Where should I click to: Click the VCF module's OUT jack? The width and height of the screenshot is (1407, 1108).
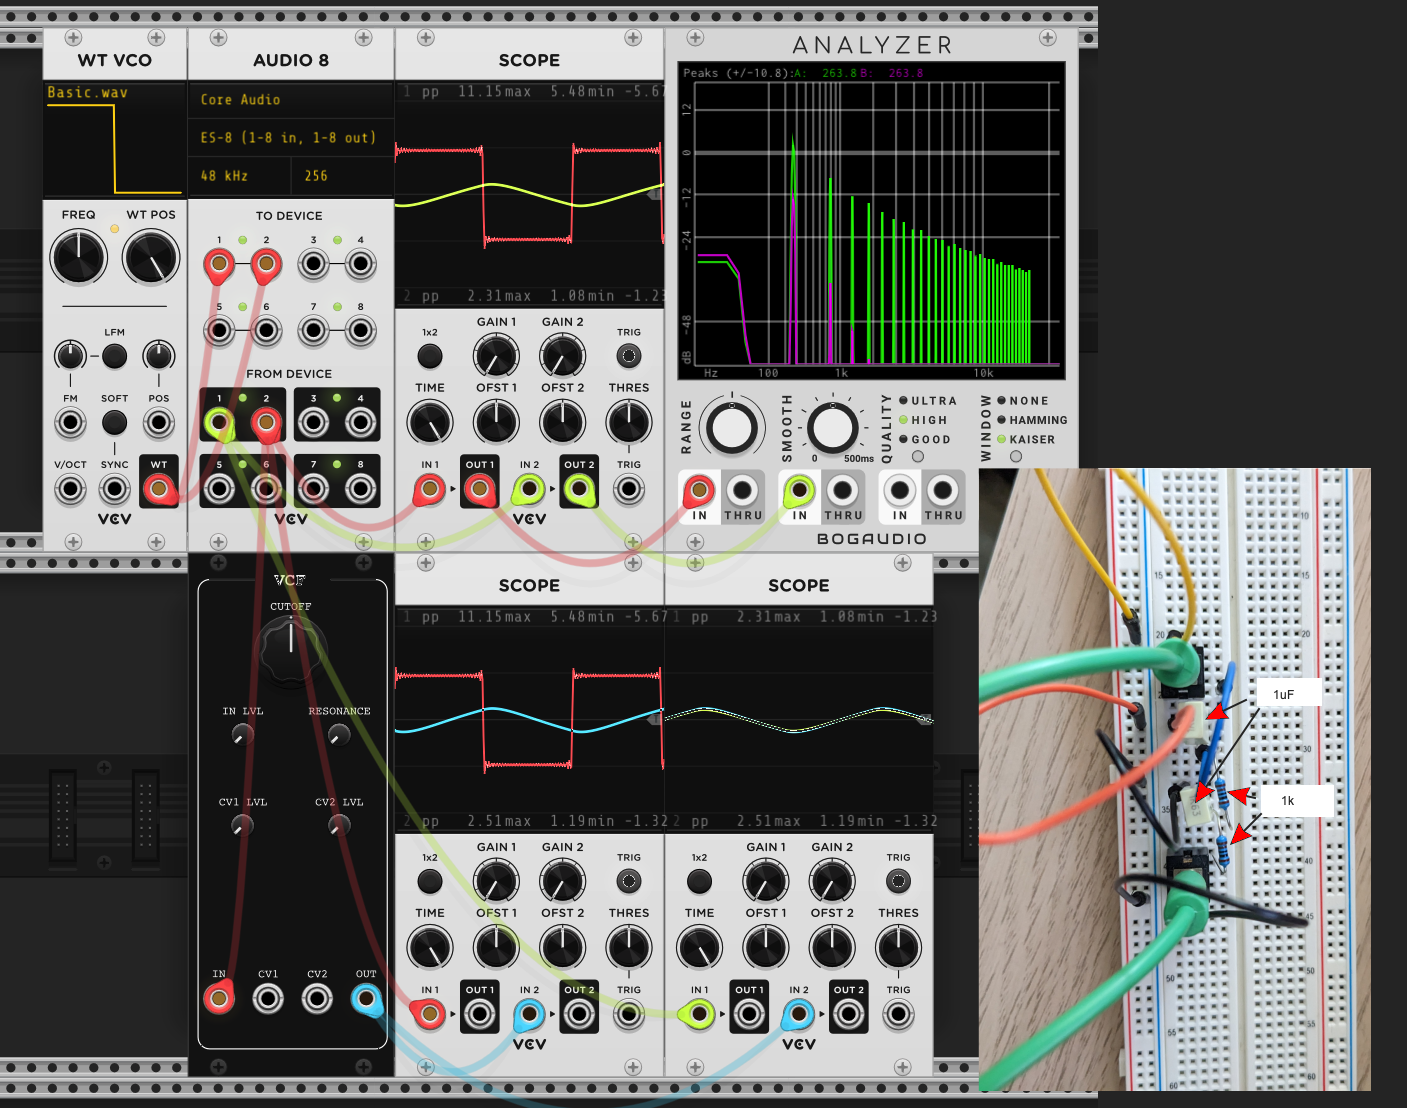pos(366,998)
